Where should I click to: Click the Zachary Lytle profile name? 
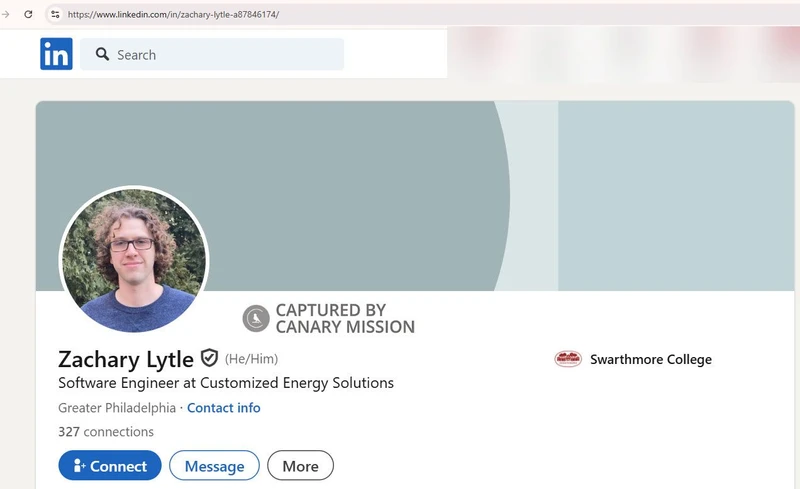pyautogui.click(x=126, y=359)
